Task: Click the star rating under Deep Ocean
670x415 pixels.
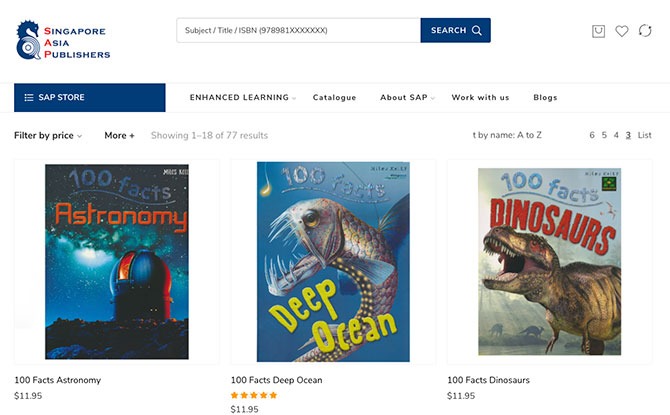Action: pos(254,395)
